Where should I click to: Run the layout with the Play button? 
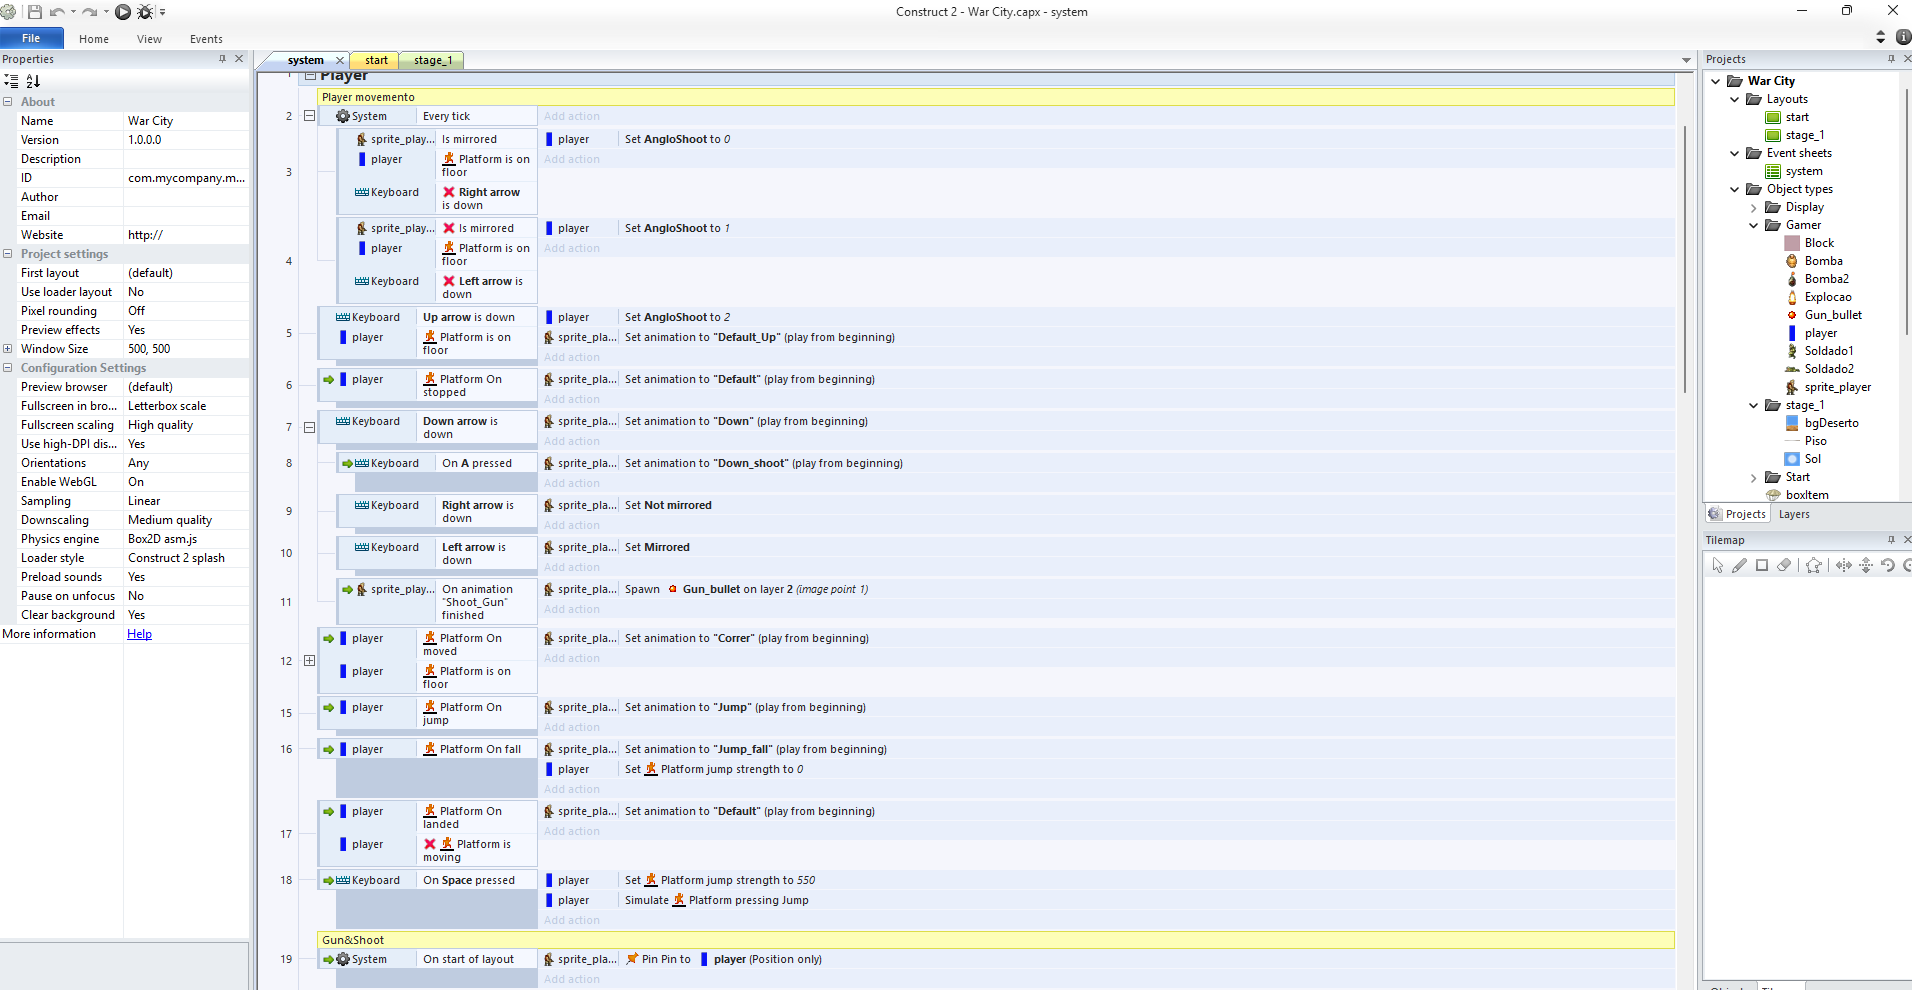pos(122,12)
